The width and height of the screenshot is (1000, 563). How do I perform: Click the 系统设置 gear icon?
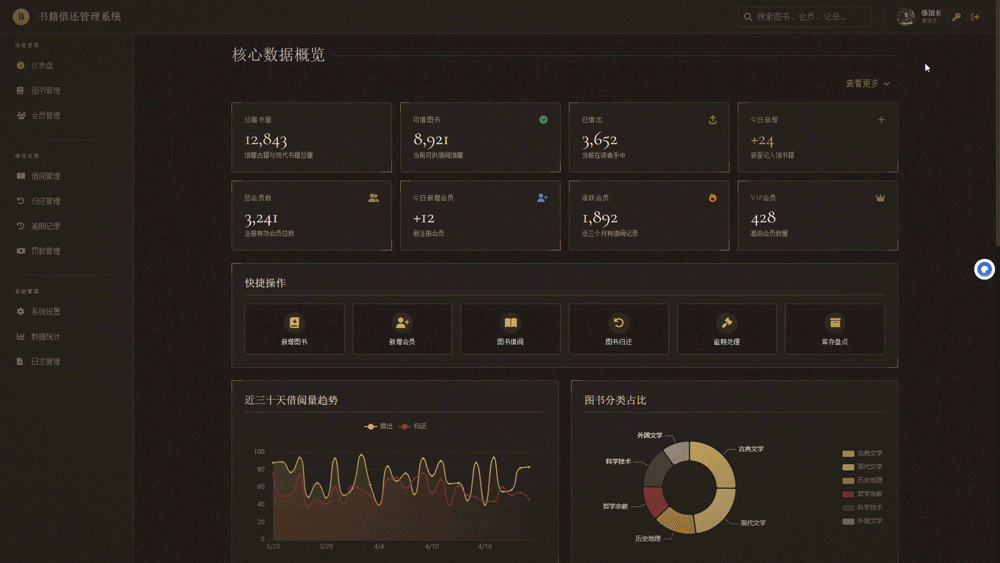(x=20, y=312)
